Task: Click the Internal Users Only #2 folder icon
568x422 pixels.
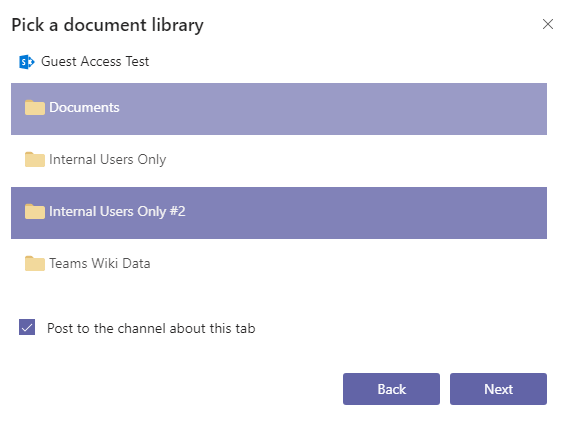Action: pyautogui.click(x=35, y=212)
